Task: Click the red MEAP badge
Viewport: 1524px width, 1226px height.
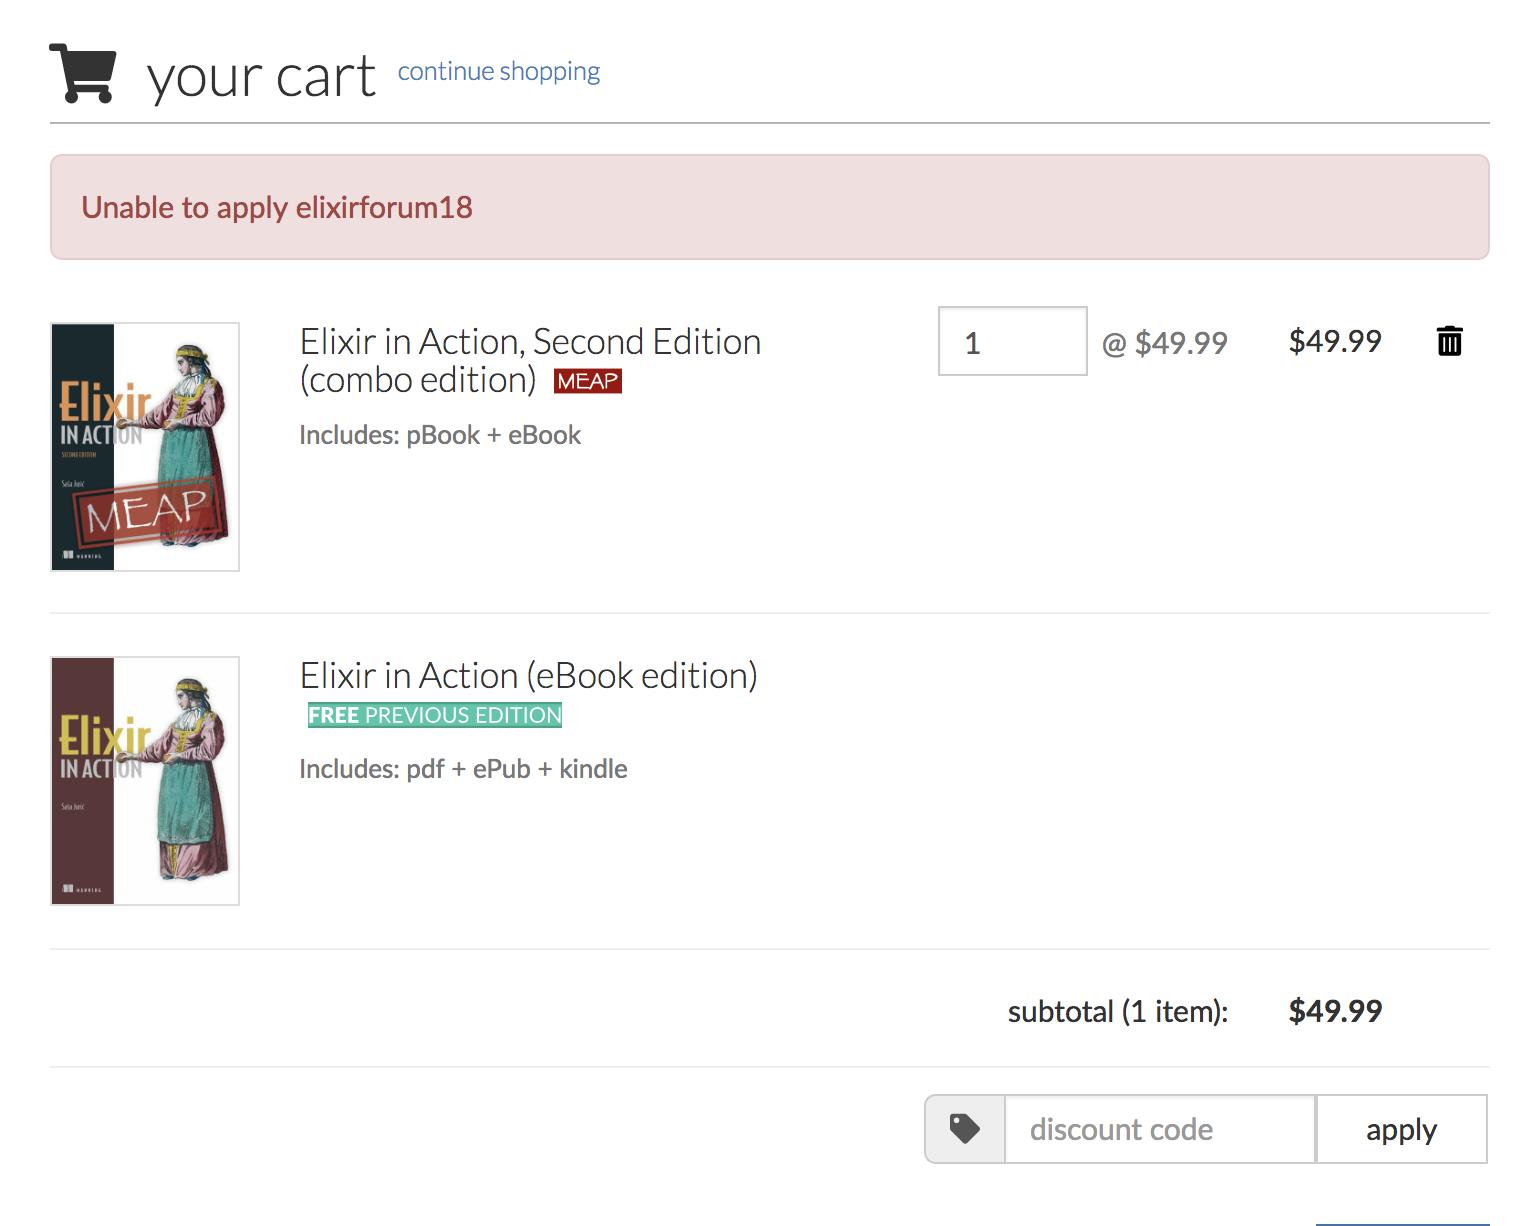Action: pos(588,381)
